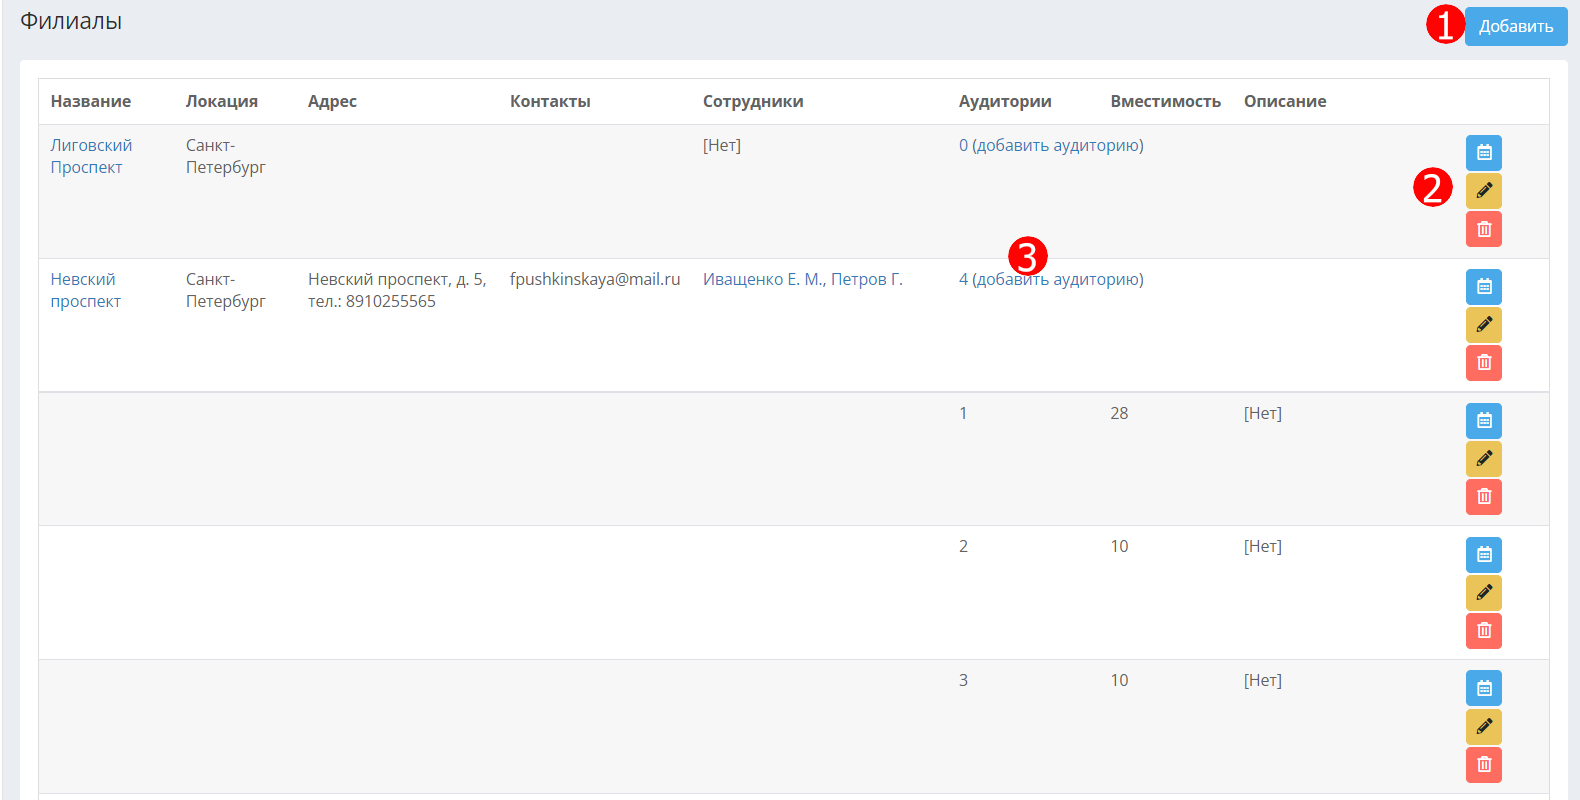
Task: Click the Аудитории column header
Action: pos(1005,101)
